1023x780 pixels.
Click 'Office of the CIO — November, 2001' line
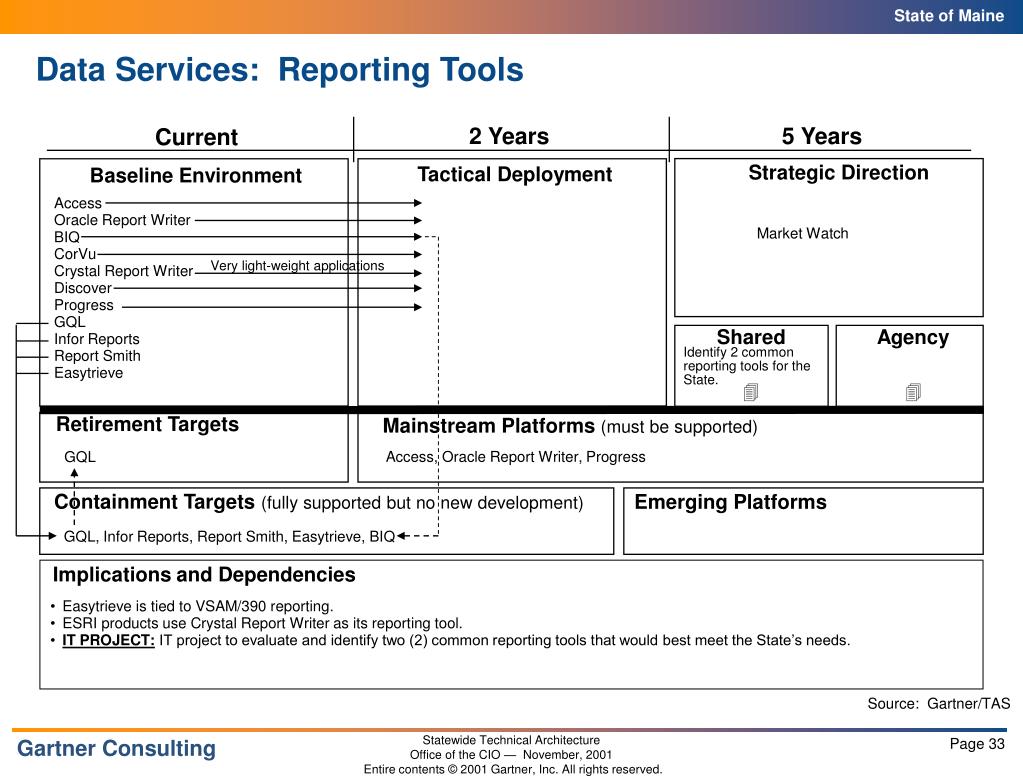click(511, 755)
